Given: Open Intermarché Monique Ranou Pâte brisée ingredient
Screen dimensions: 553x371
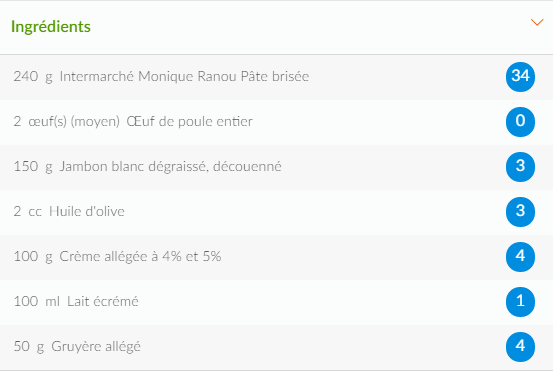Looking at the screenshot, I should click(x=184, y=76).
